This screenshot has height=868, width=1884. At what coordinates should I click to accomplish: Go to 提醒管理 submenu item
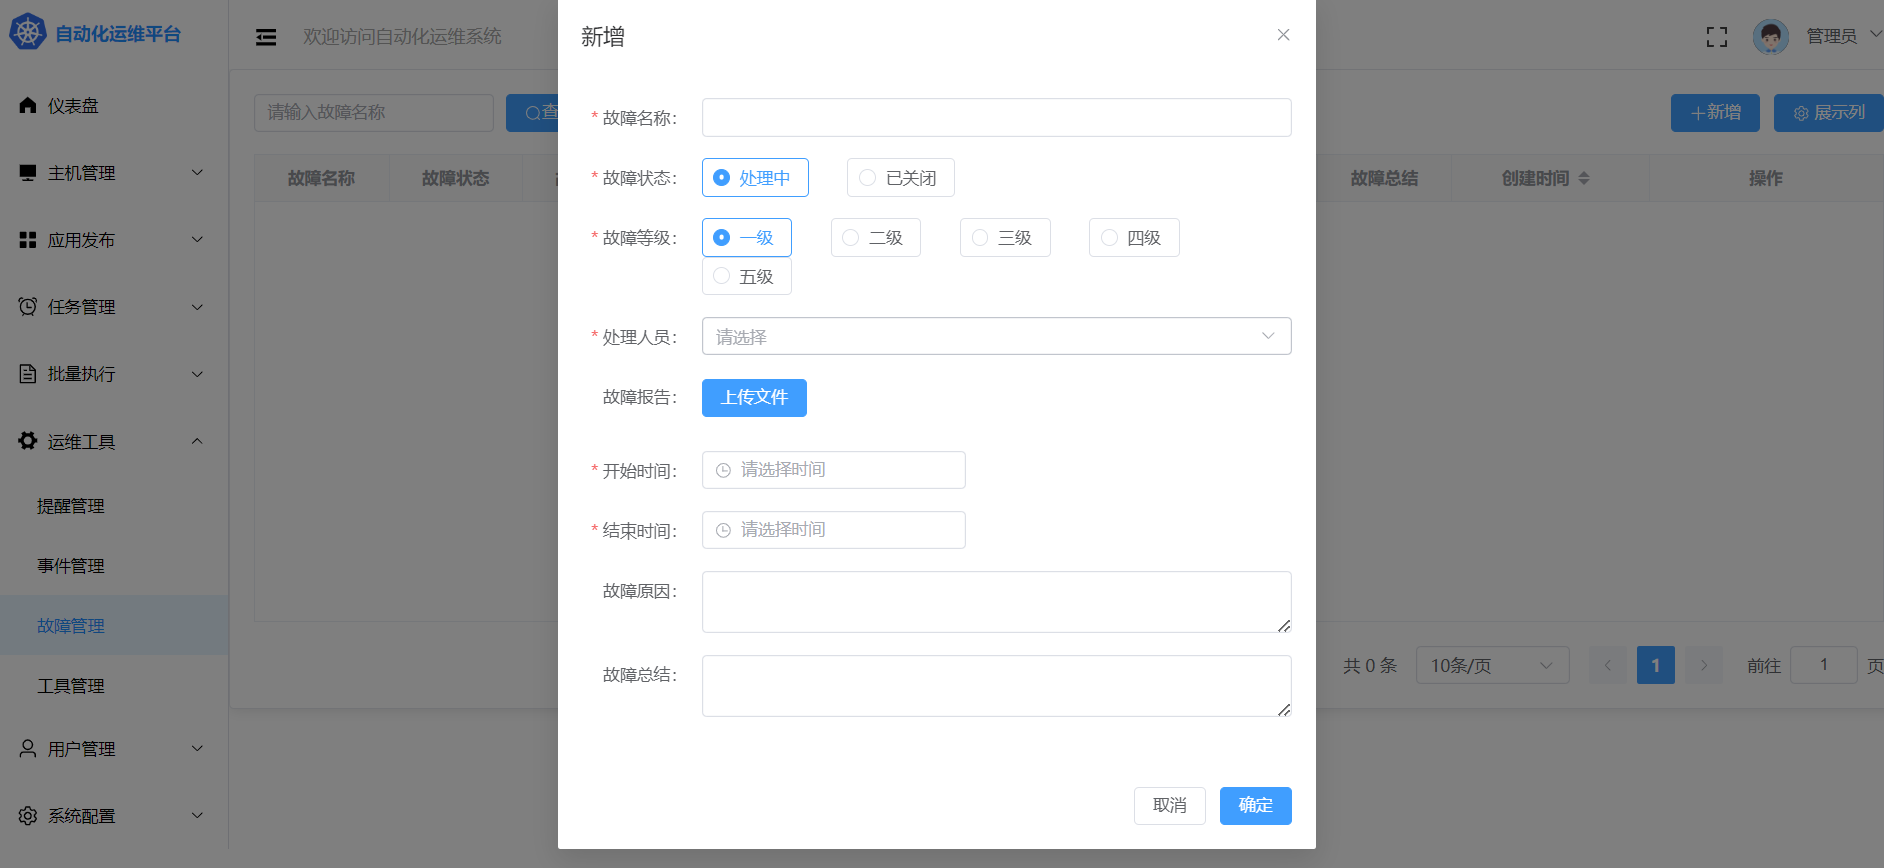click(71, 506)
